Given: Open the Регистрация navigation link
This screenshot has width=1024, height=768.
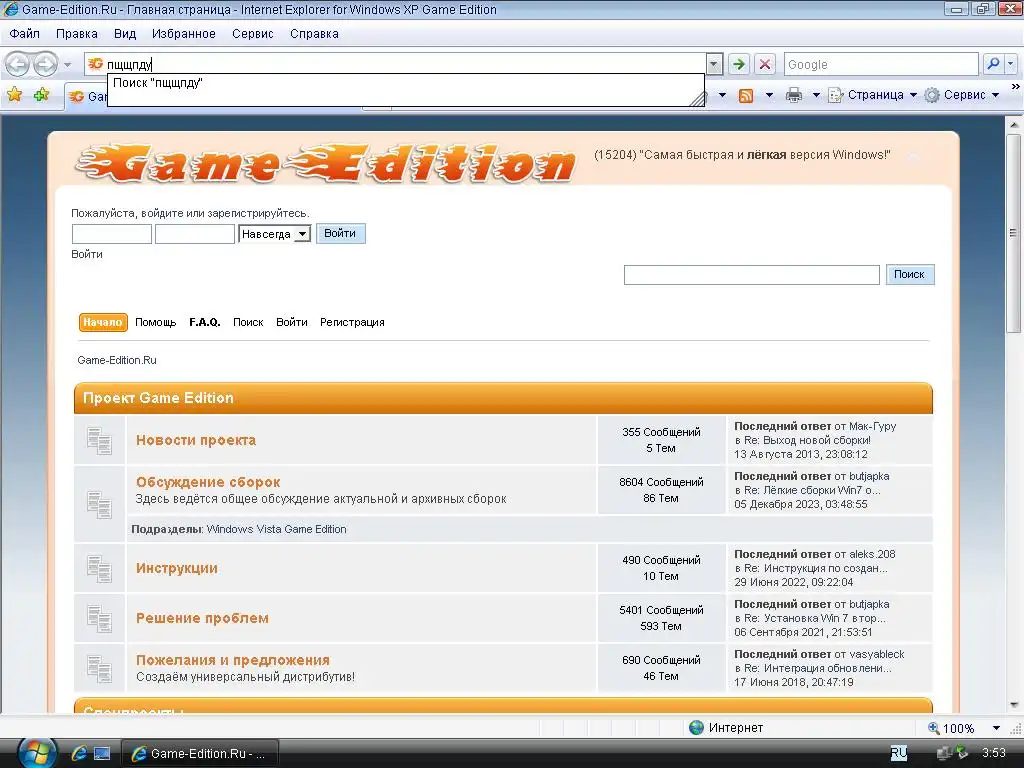Looking at the screenshot, I should [352, 322].
